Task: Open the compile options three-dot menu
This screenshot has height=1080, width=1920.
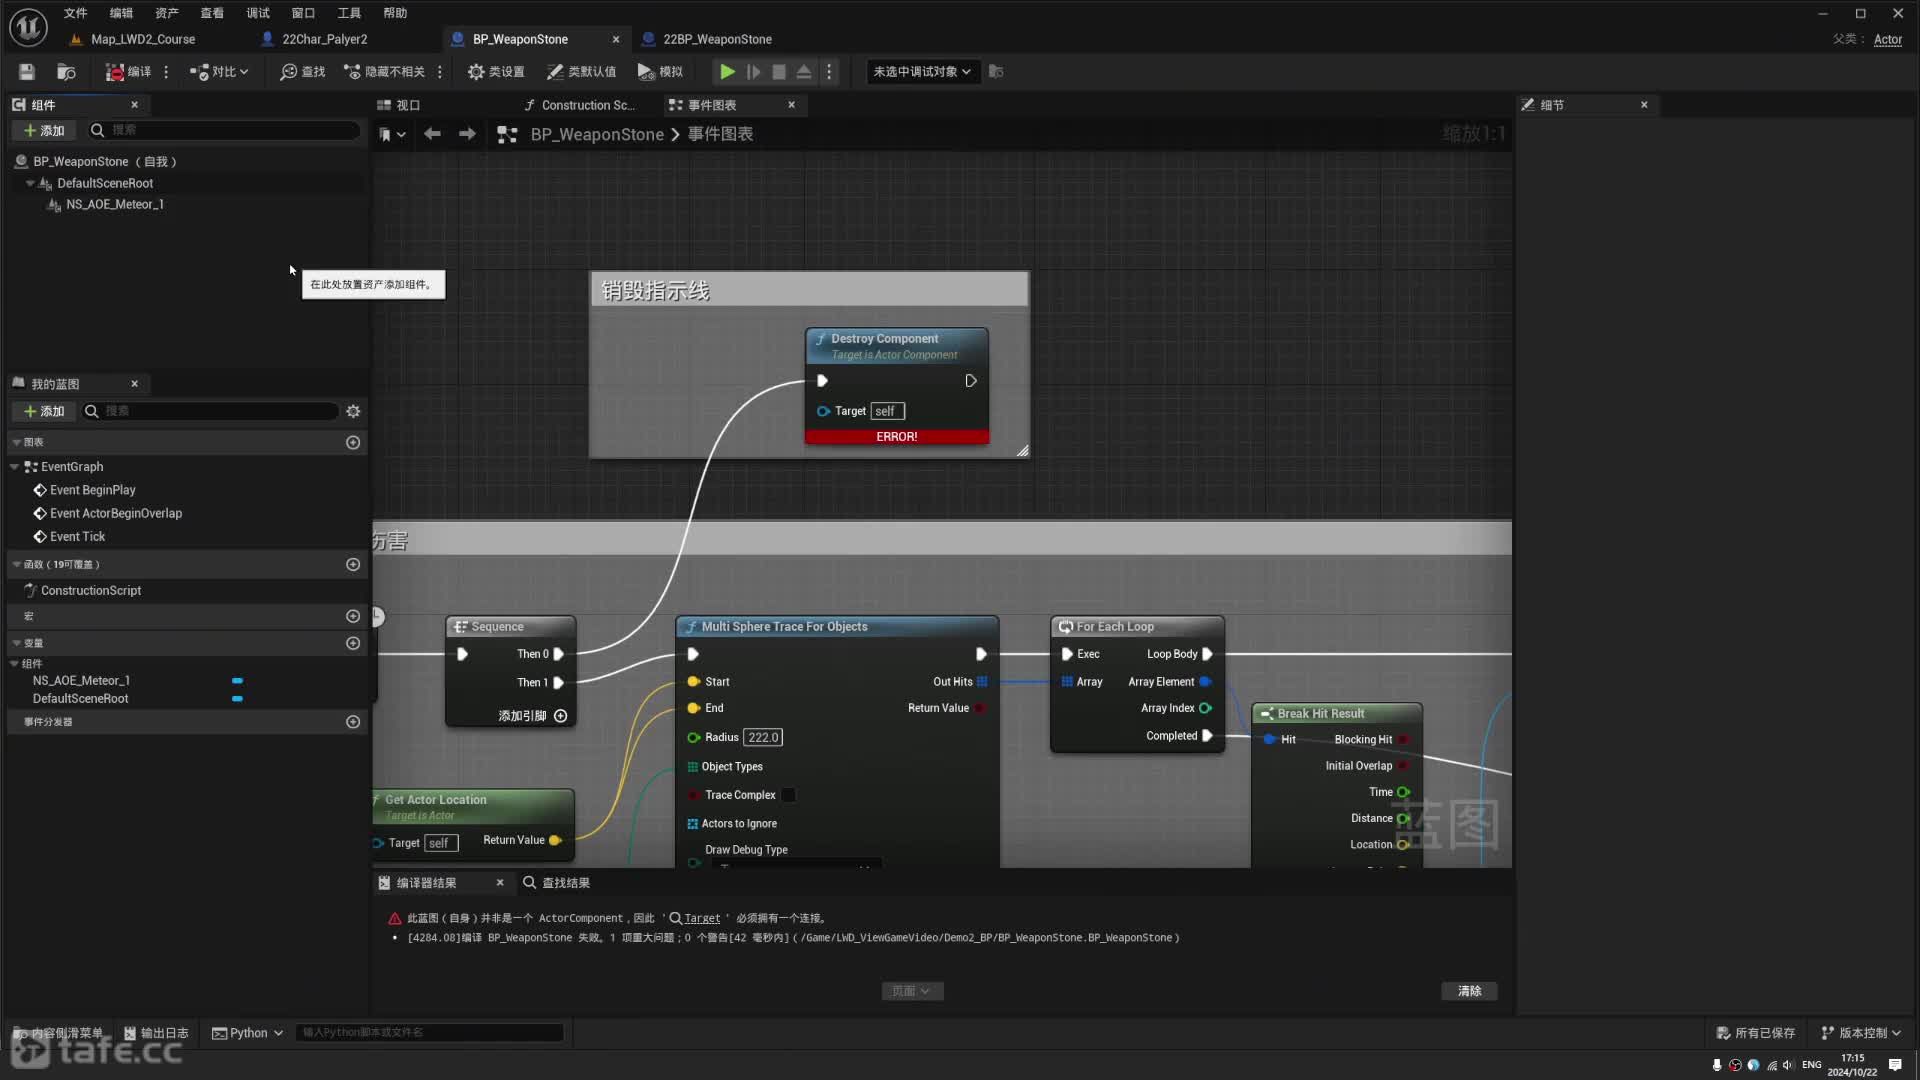Action: pyautogui.click(x=166, y=72)
